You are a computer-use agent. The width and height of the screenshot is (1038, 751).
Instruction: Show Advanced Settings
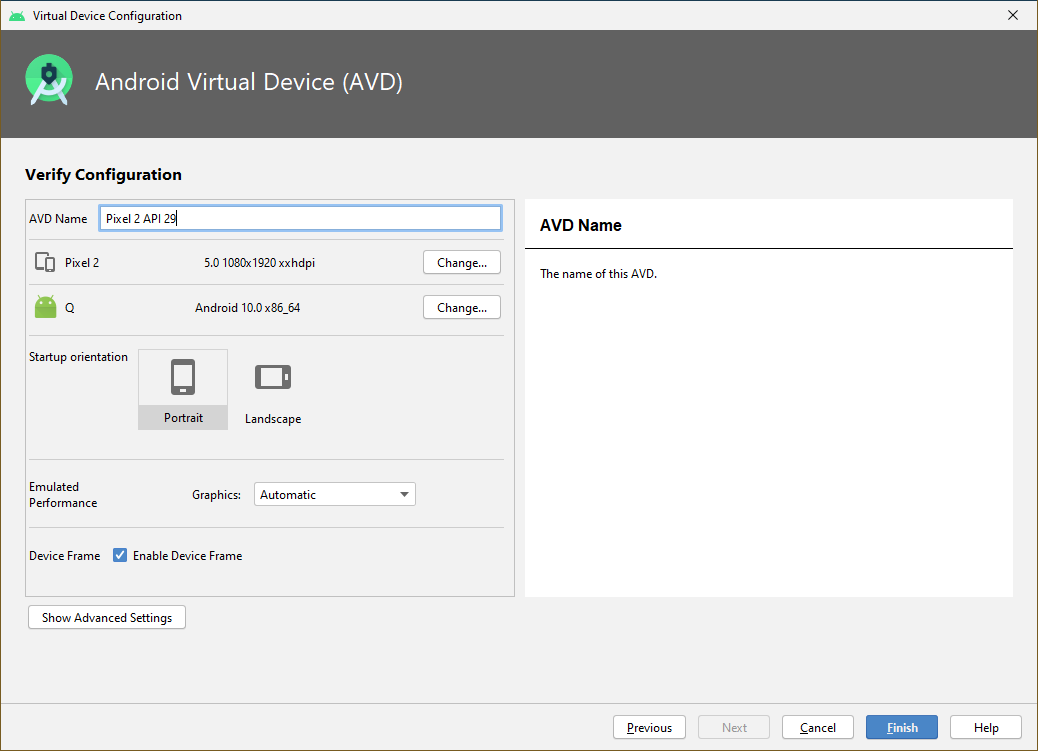tap(107, 617)
